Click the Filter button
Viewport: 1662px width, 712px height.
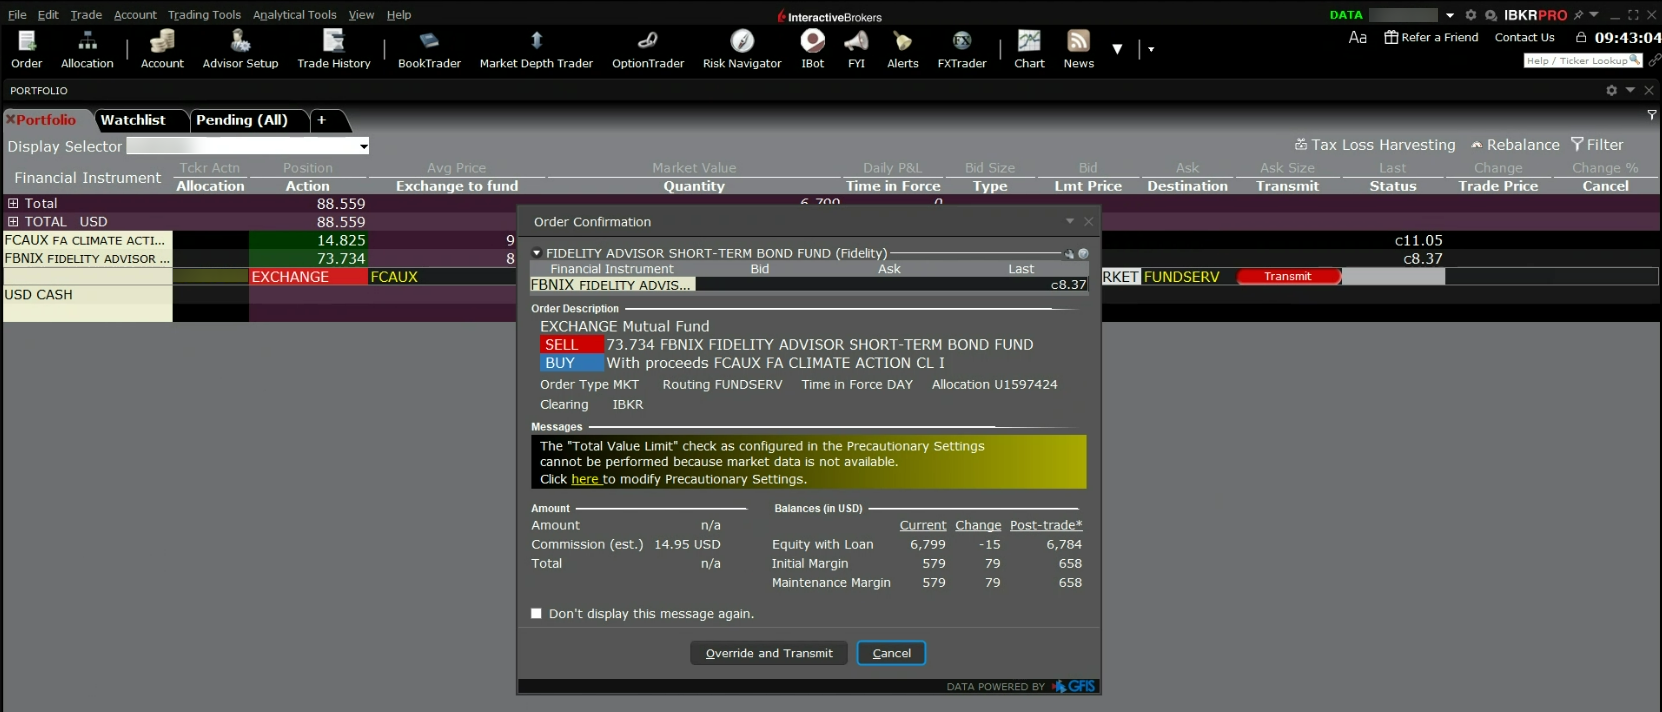[1597, 145]
